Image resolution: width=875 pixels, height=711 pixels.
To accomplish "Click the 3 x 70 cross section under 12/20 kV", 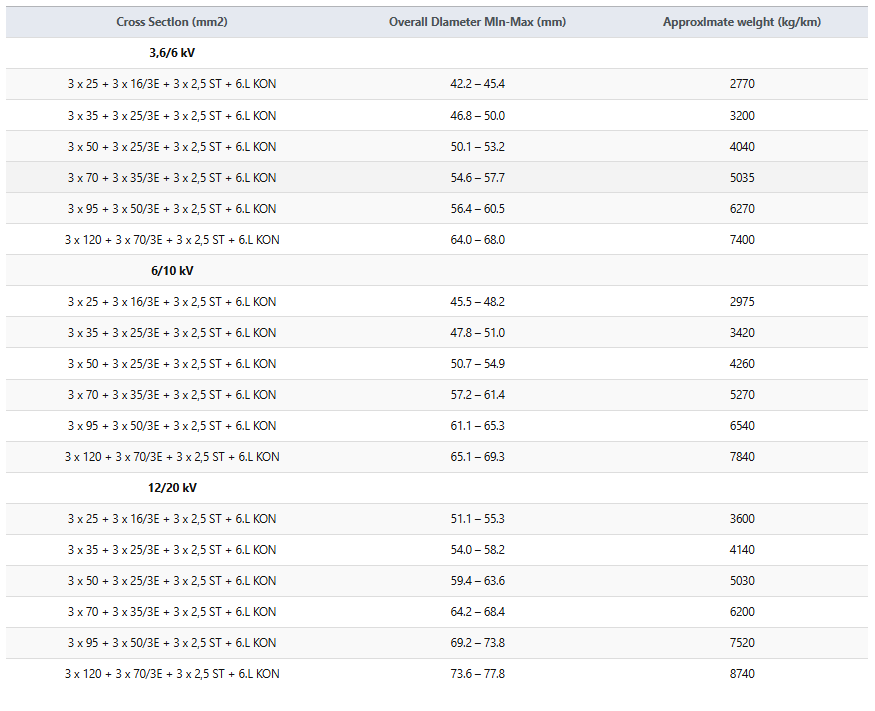I will click(172, 612).
